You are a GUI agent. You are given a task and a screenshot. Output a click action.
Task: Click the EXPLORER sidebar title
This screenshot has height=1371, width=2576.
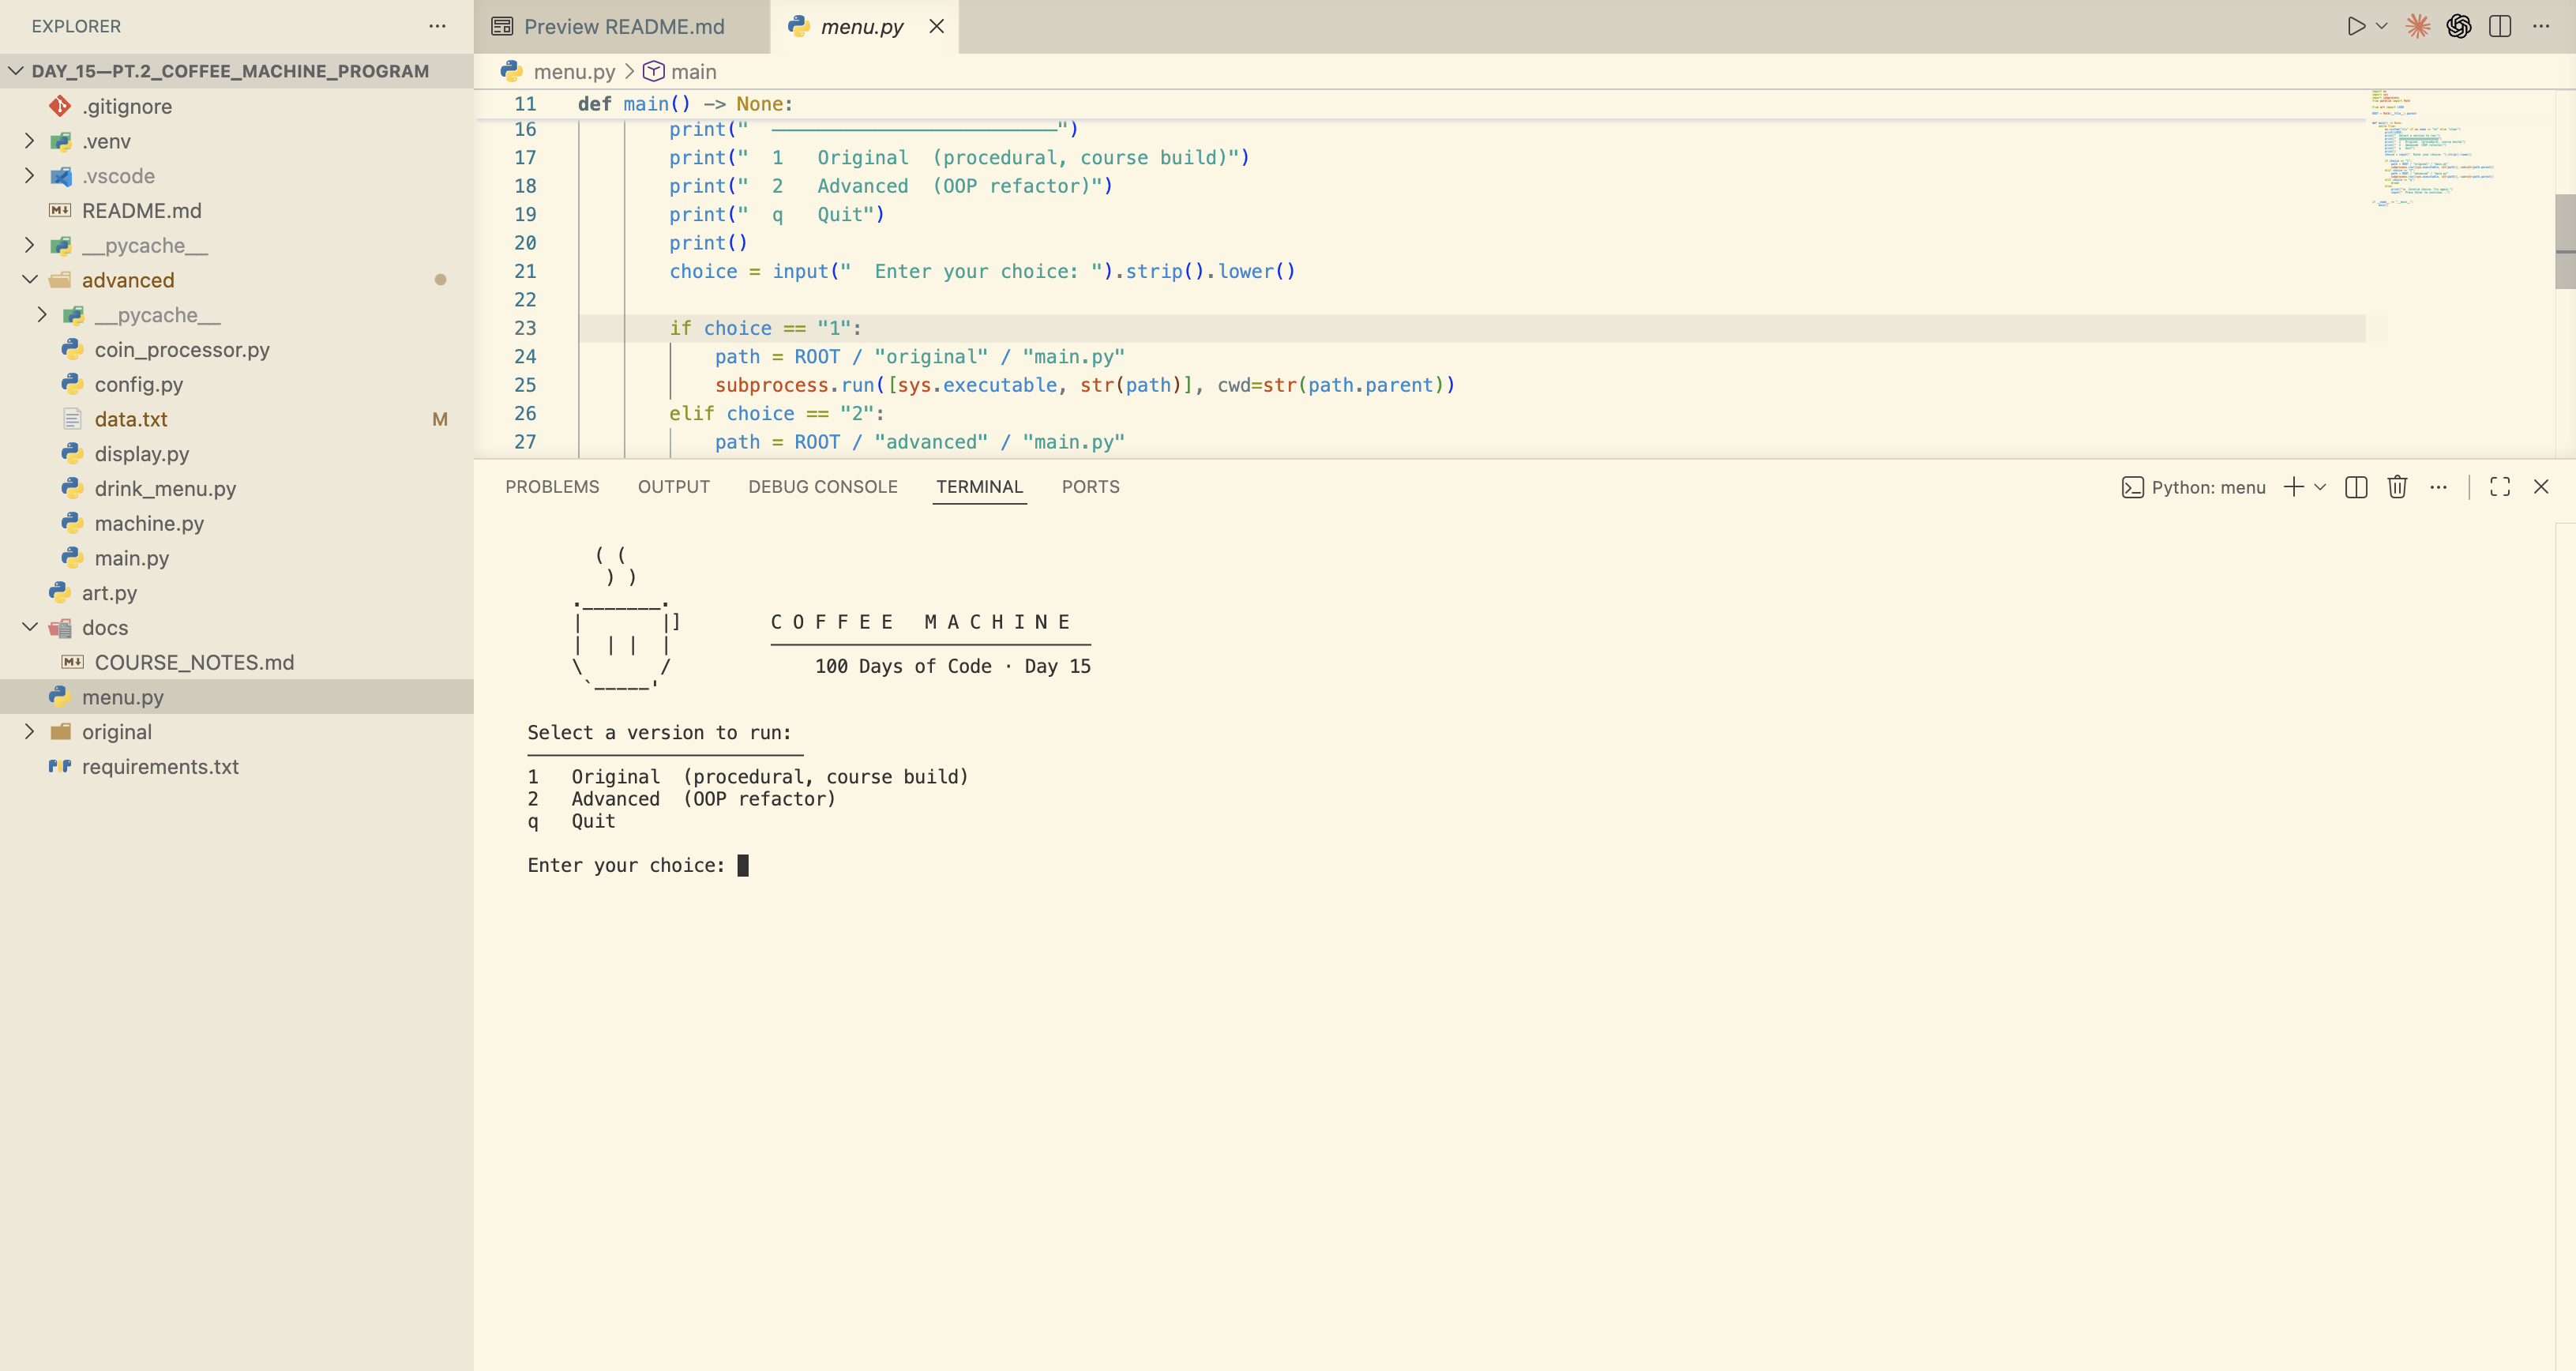click(76, 26)
